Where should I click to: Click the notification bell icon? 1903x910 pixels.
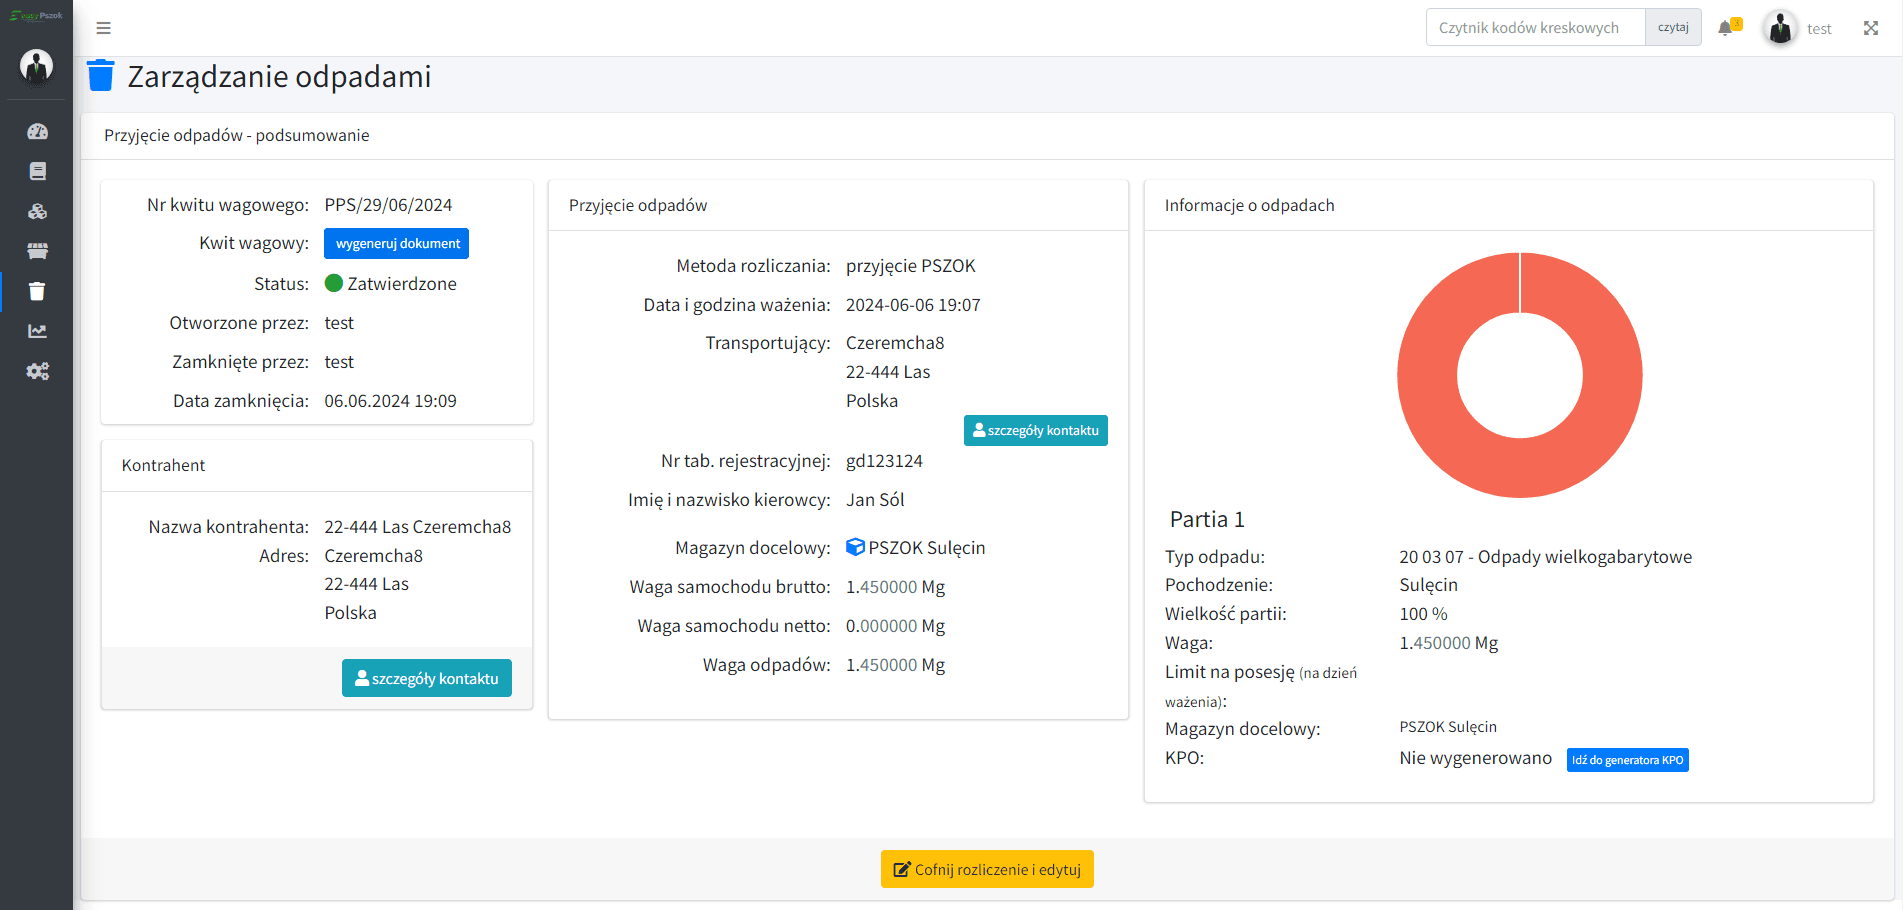1726,28
